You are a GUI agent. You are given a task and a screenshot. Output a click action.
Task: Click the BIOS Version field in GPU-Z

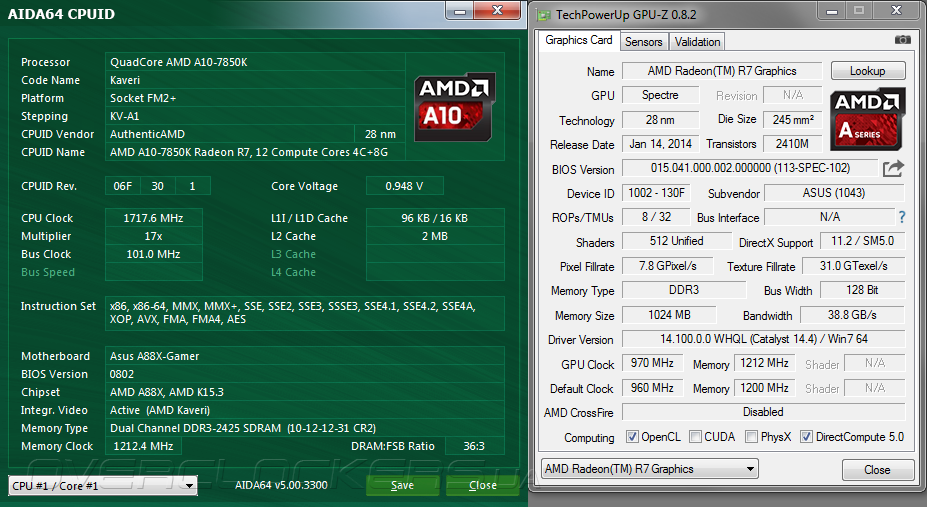[750, 168]
